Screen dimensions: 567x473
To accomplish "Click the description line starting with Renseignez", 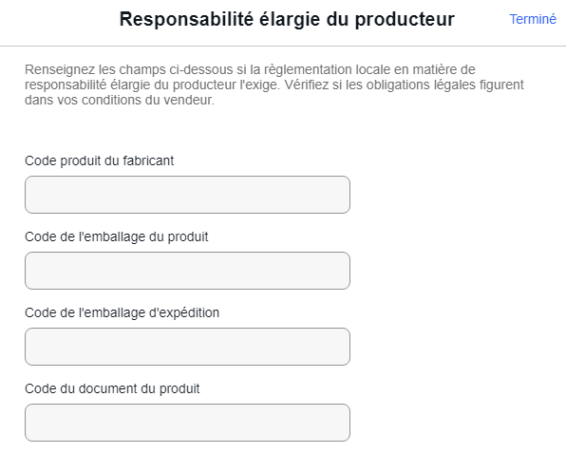I will 250,69.
